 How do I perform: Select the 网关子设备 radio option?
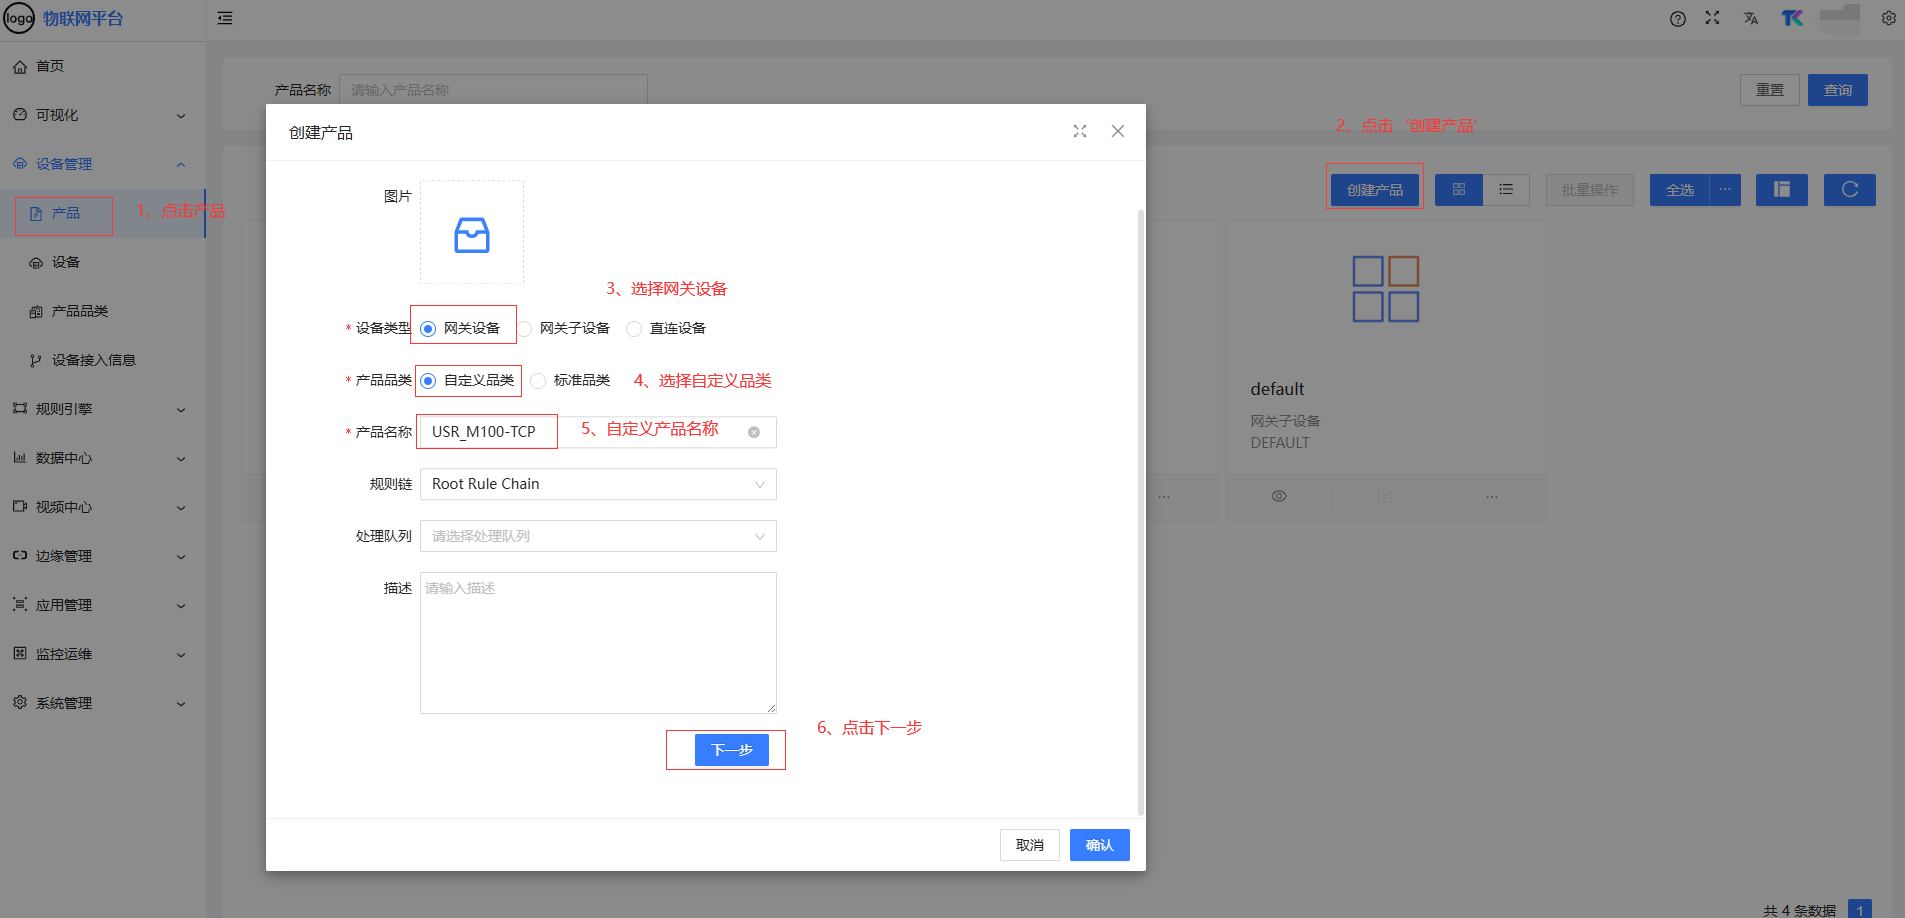coord(525,329)
